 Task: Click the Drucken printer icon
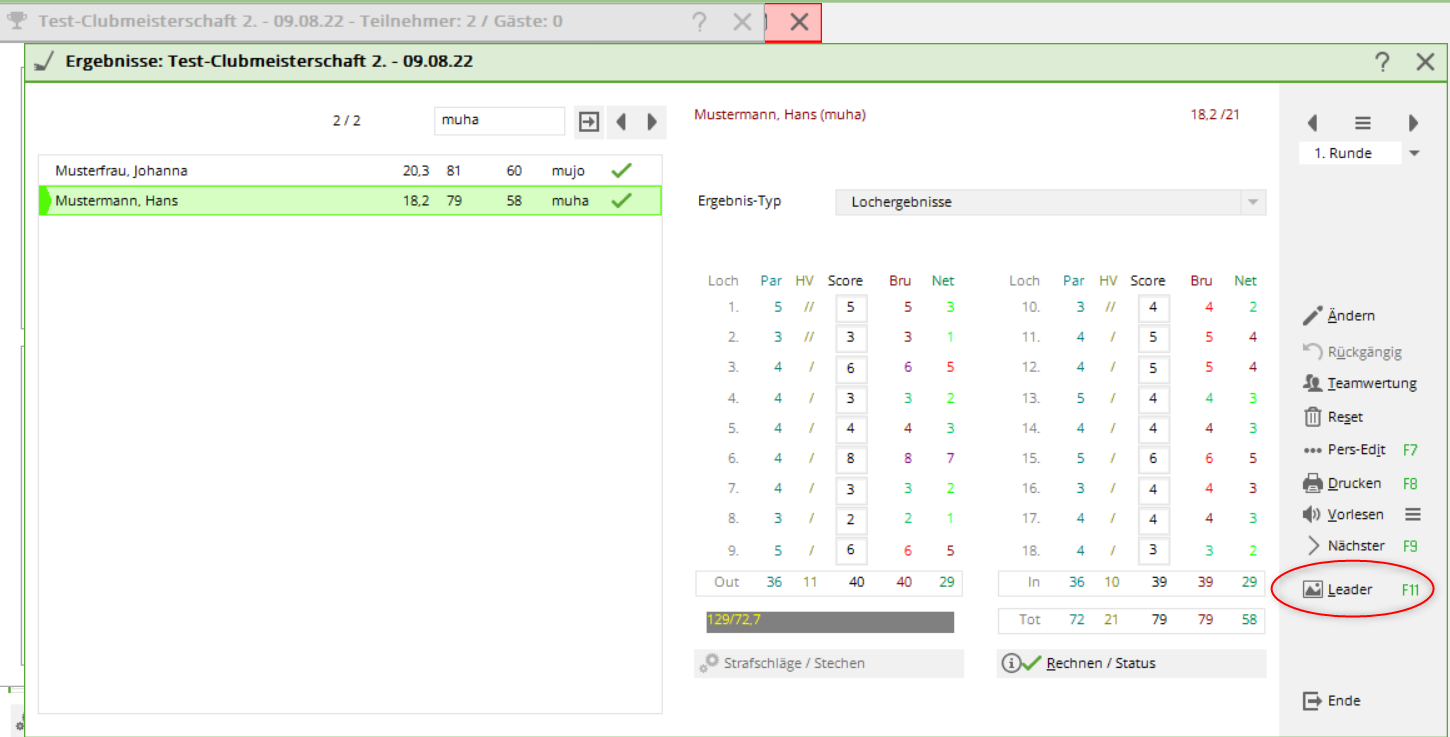(1313, 483)
